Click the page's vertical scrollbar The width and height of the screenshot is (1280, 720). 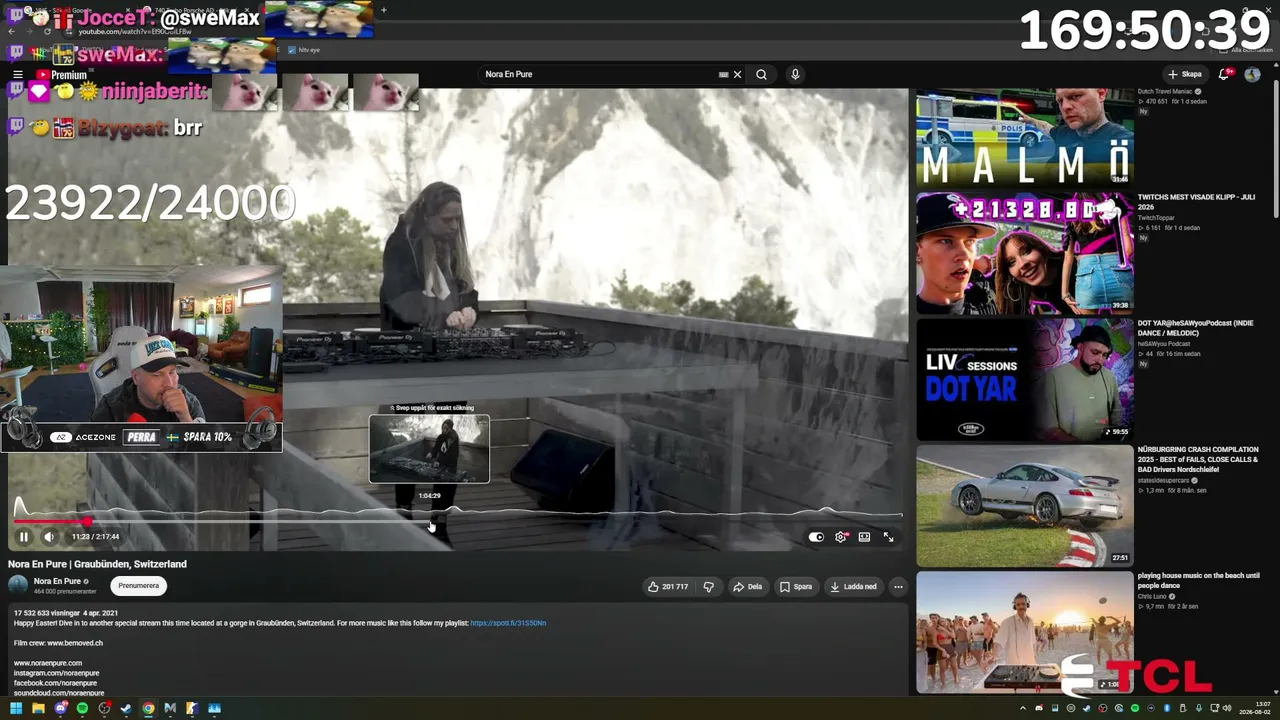(x=1275, y=150)
